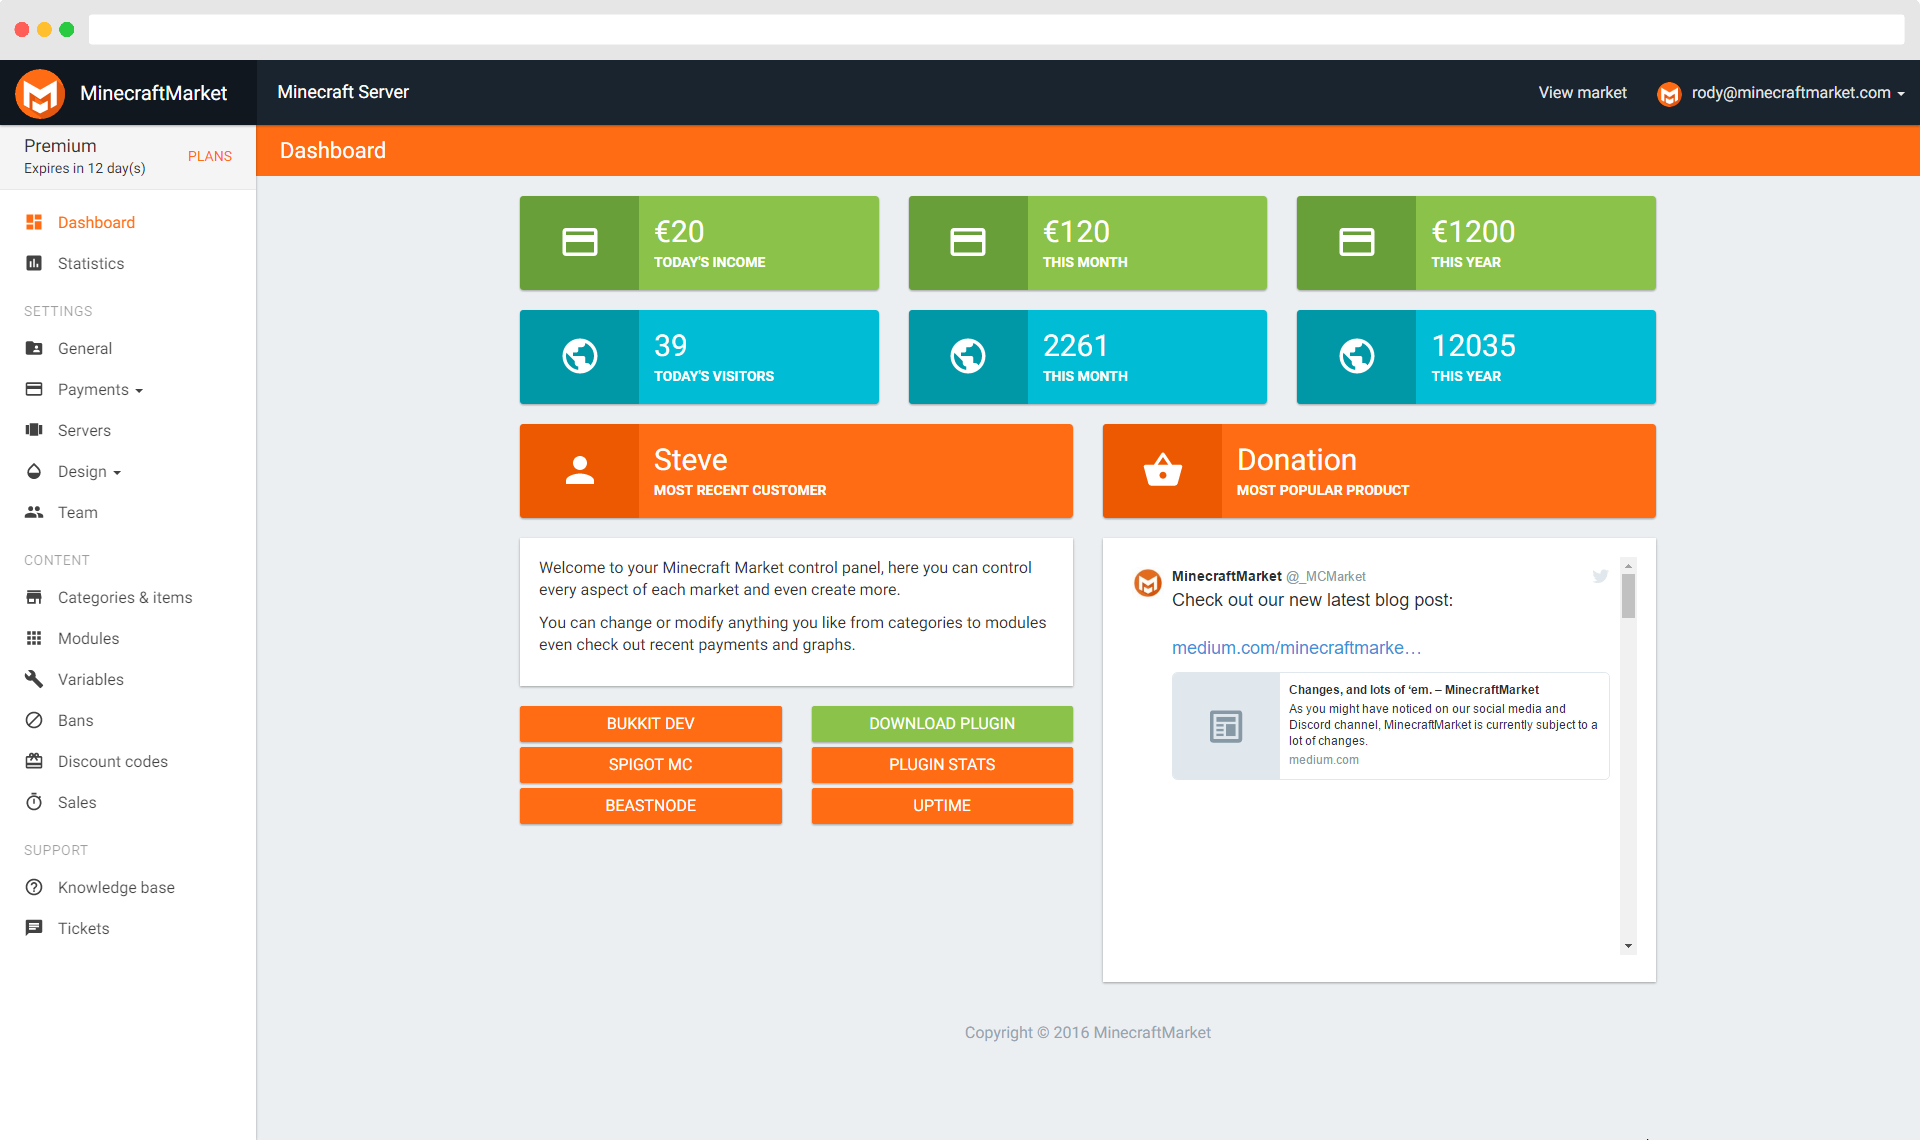Go to Variables in the sidebar
This screenshot has width=1920, height=1140.
click(x=91, y=679)
